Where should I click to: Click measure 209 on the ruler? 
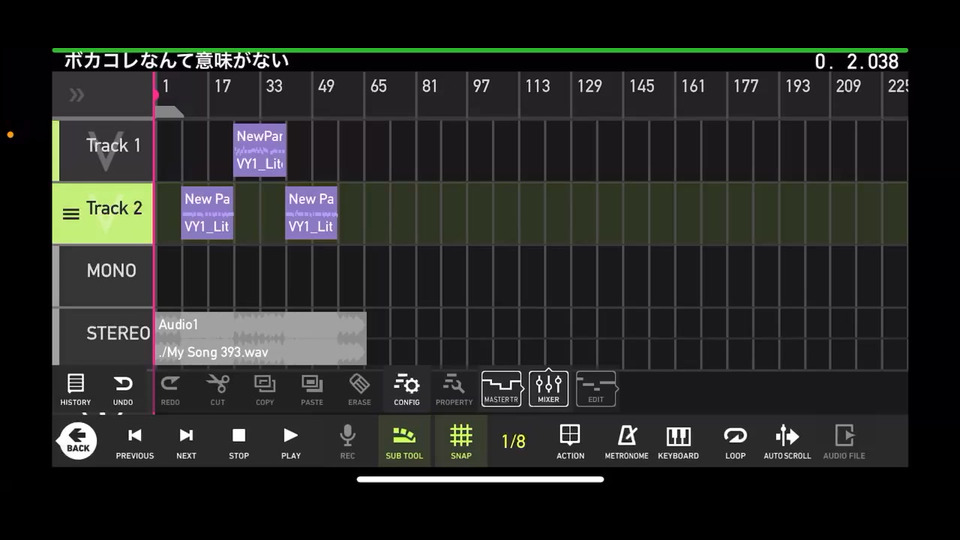click(849, 86)
